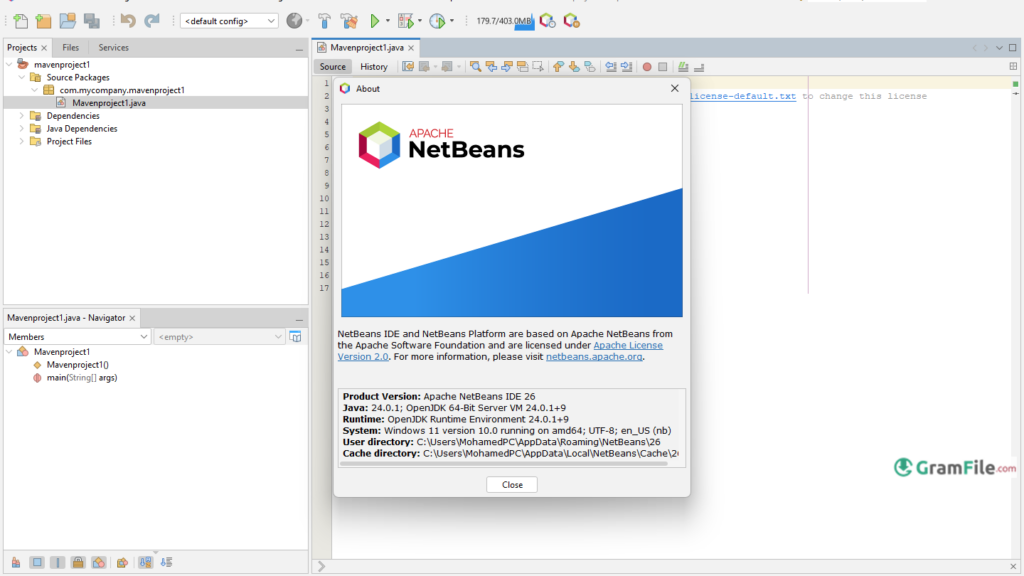
Task: Switch editor to History view
Action: 374,67
